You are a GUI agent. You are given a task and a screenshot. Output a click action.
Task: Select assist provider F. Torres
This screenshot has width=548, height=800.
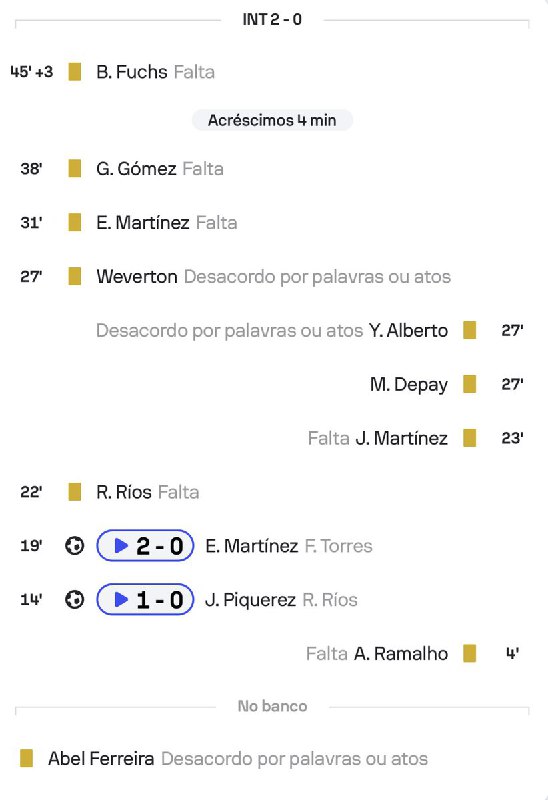pyautogui.click(x=338, y=546)
